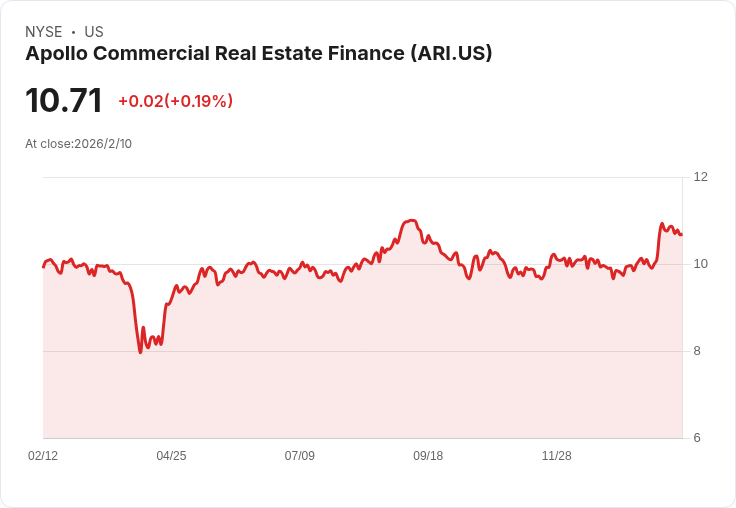Click the 8 price axis label
736x508 pixels.
coord(697,351)
